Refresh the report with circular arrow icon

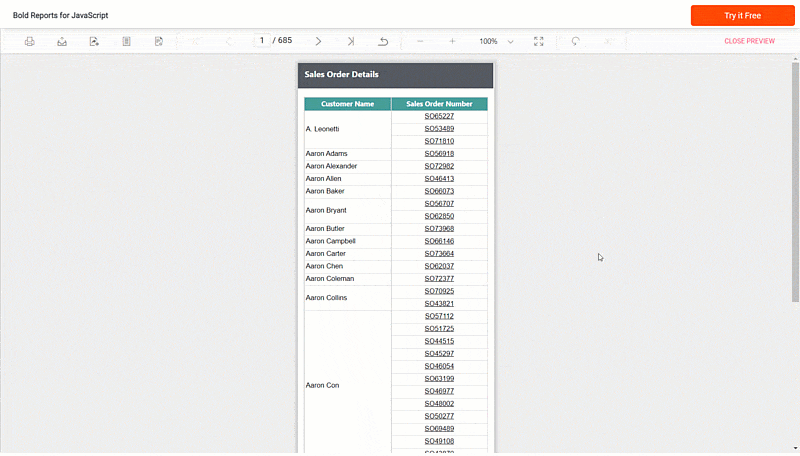[x=576, y=41]
